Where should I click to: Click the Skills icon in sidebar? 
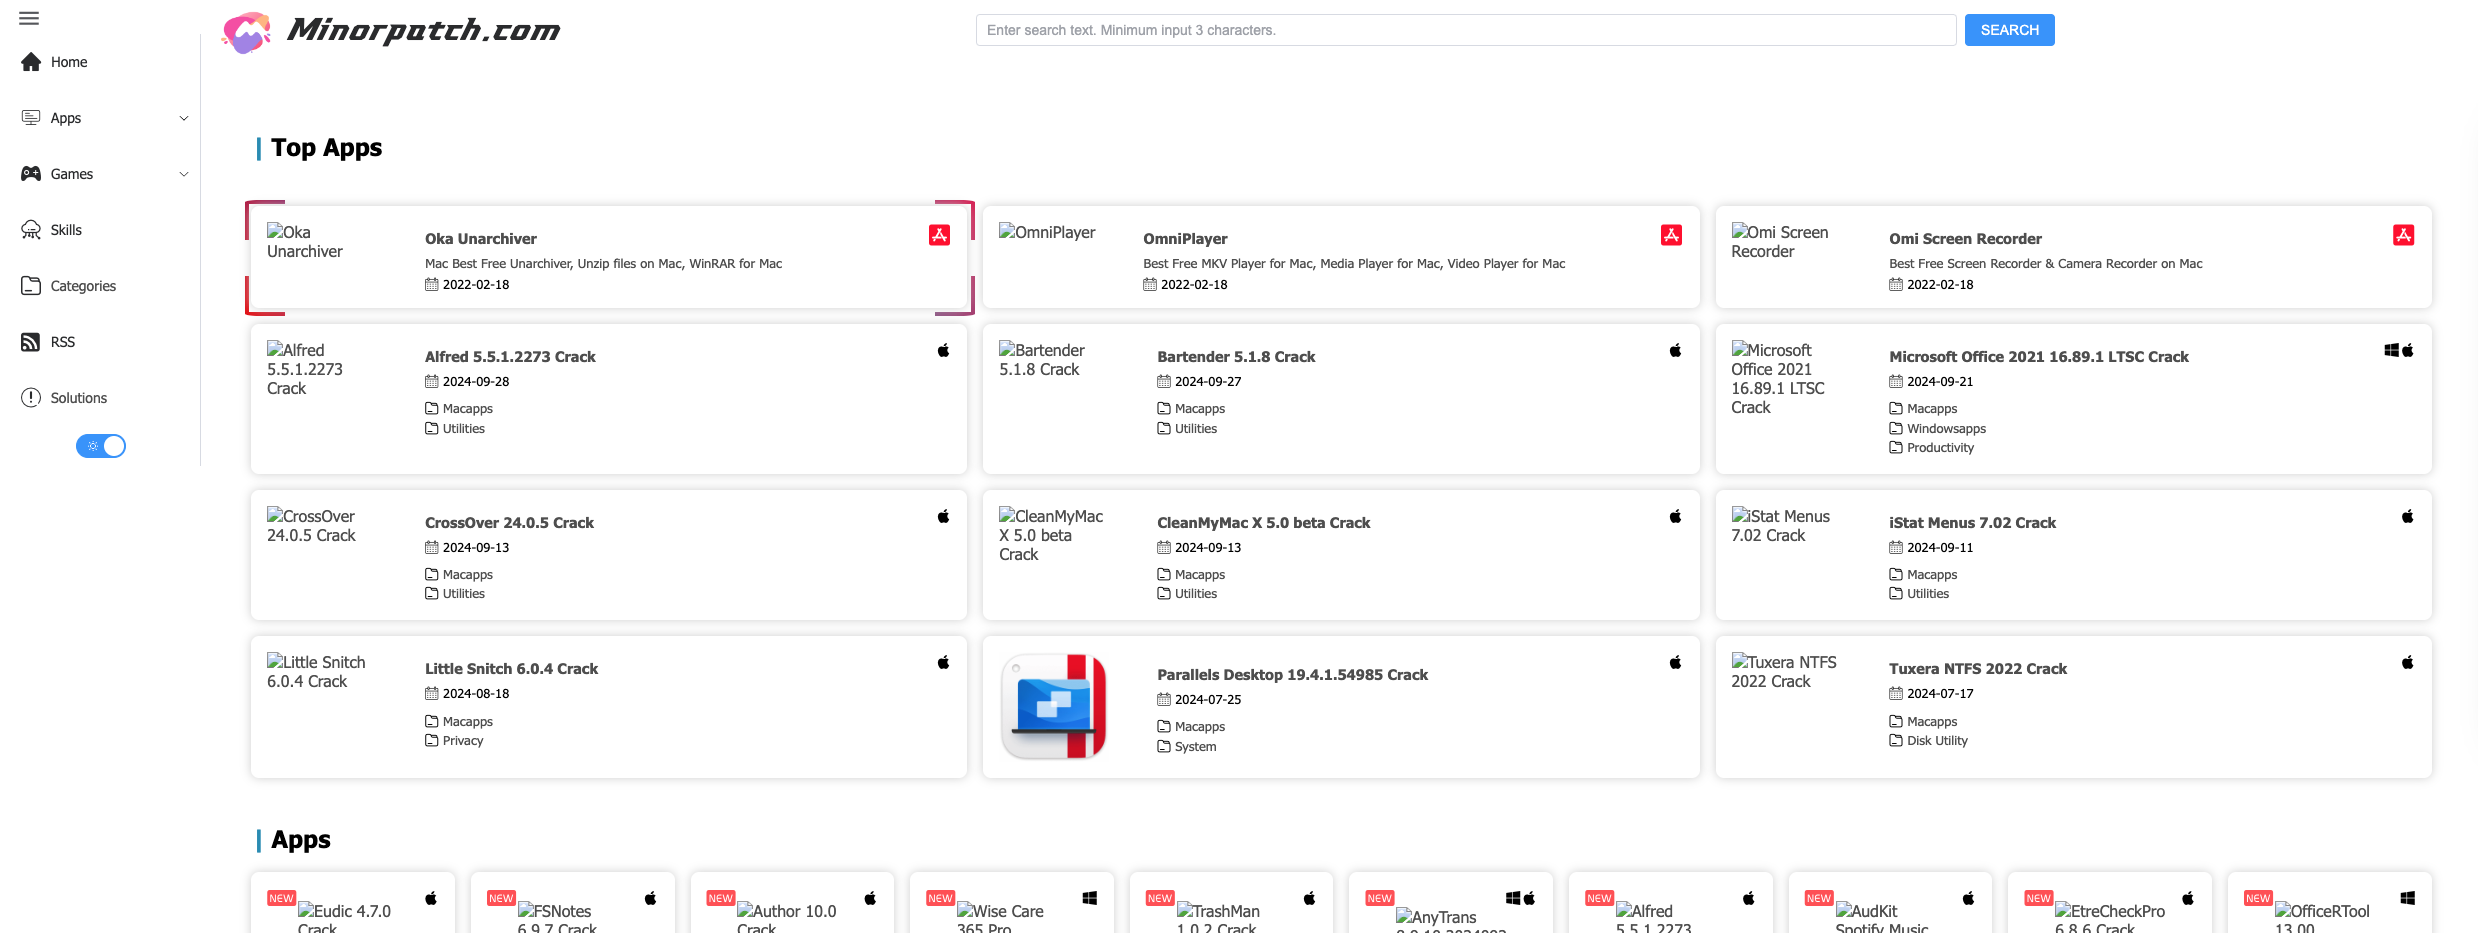point(31,230)
